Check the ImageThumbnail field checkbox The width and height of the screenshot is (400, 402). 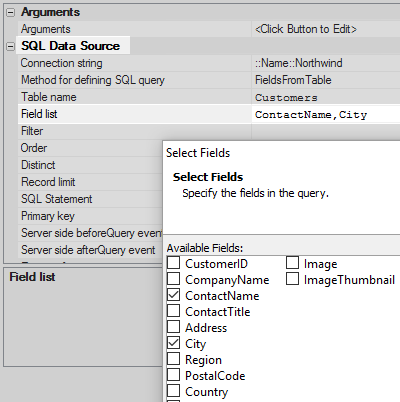click(x=292, y=279)
